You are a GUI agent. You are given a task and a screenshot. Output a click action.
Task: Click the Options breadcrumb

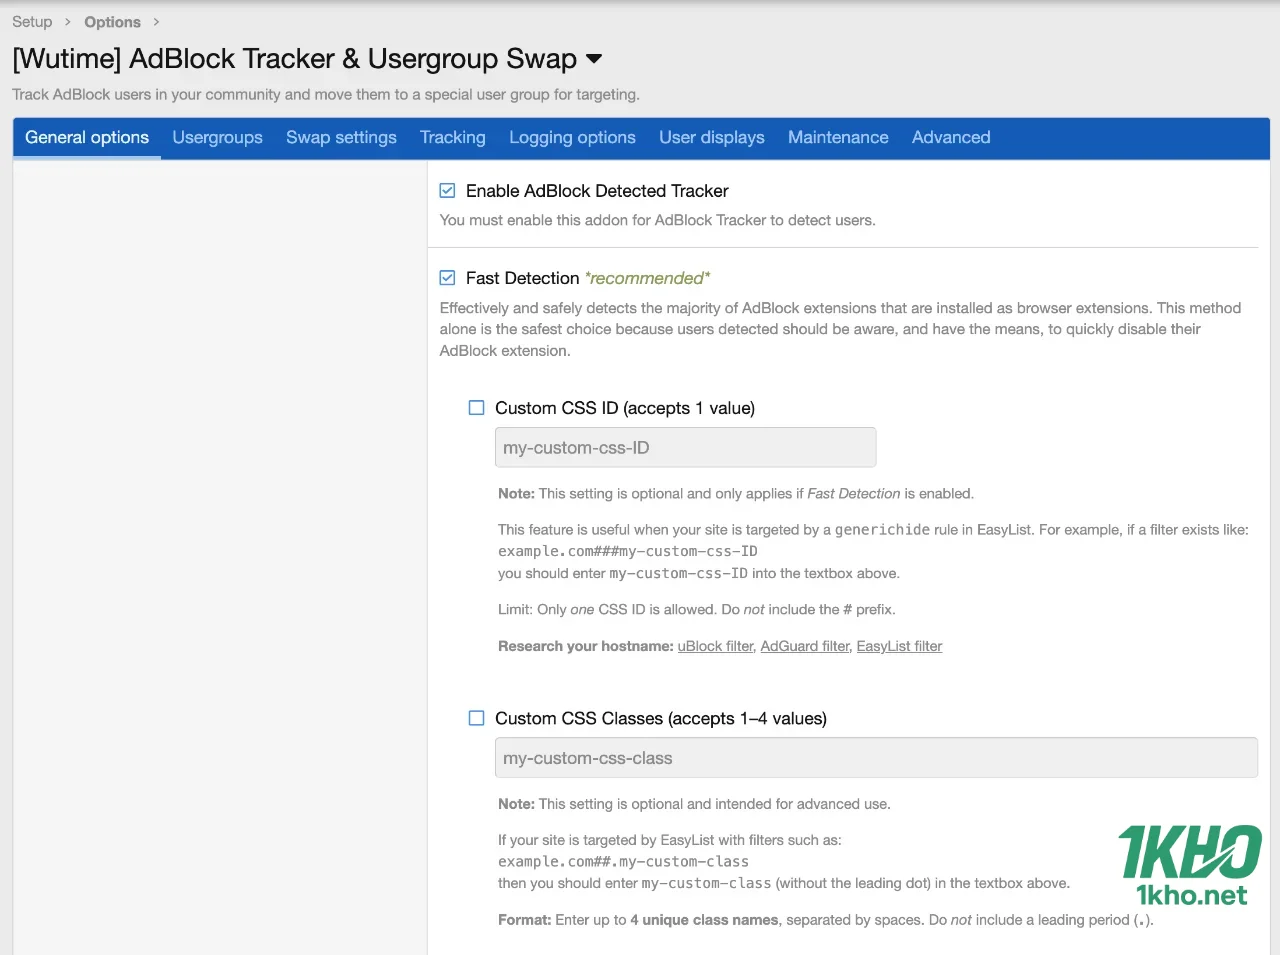click(112, 21)
